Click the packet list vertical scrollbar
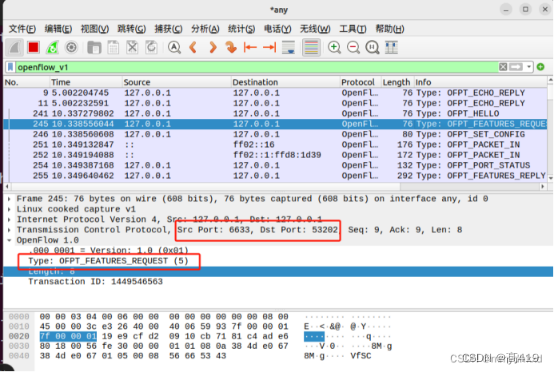This screenshot has width=554, height=373. click(550, 129)
